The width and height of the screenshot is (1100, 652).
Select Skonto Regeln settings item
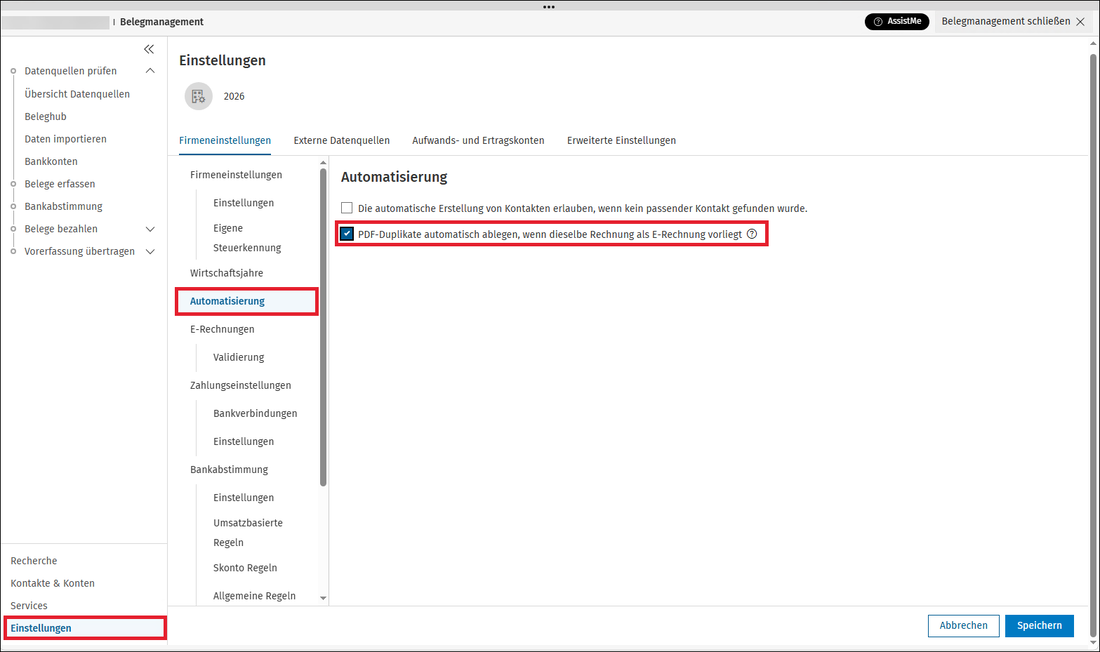pyautogui.click(x=245, y=568)
